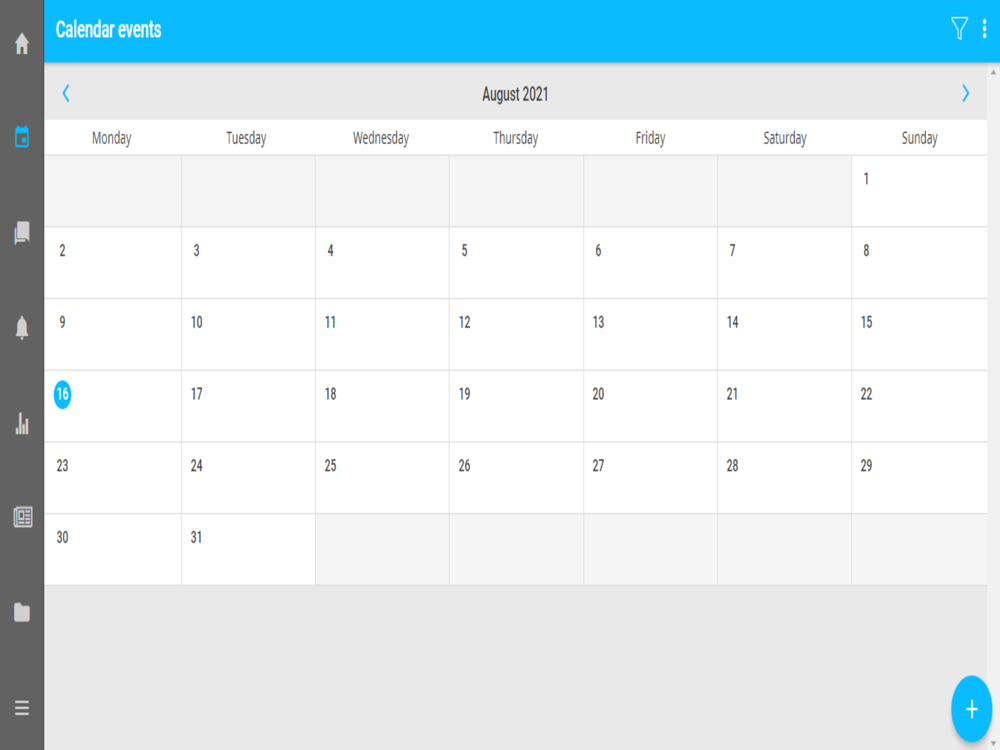The width and height of the screenshot is (1000, 750).
Task: Open the Notifications bell icon
Action: (x=22, y=327)
